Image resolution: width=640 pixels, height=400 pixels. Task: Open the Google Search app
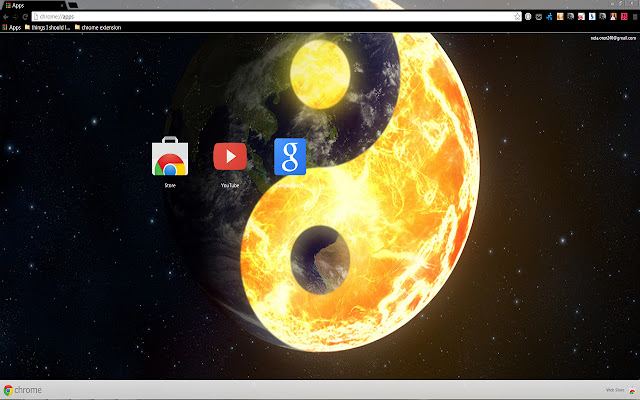[x=290, y=156]
